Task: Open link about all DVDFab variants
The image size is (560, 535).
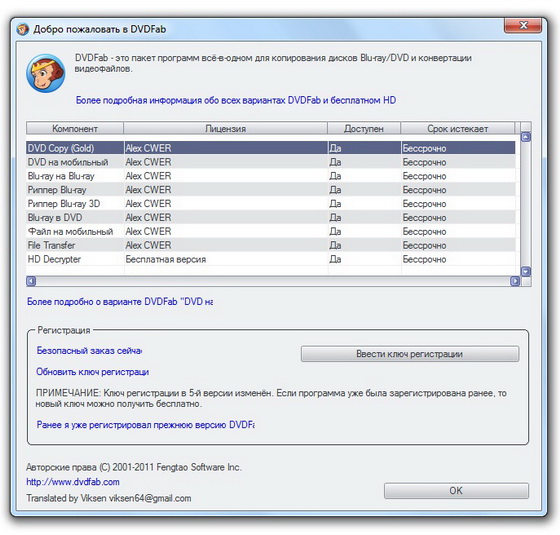Action: [x=236, y=100]
